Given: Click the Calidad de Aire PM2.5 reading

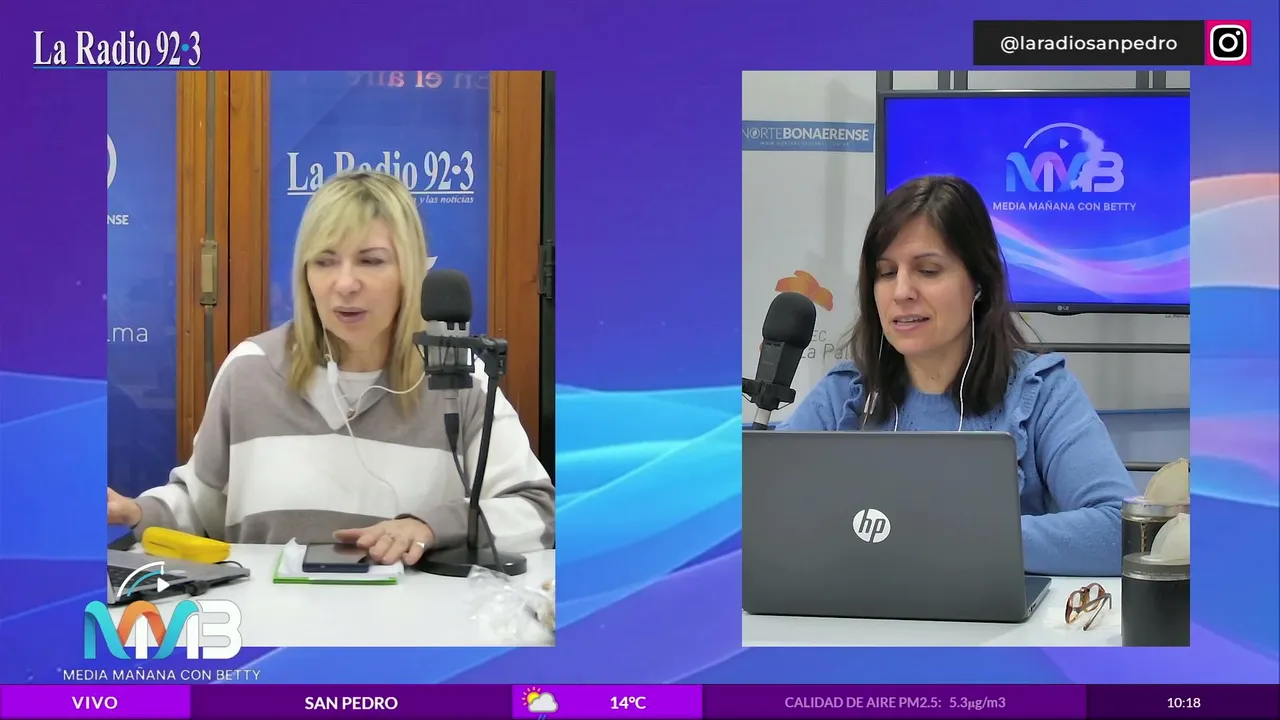Looking at the screenshot, I should coord(895,703).
